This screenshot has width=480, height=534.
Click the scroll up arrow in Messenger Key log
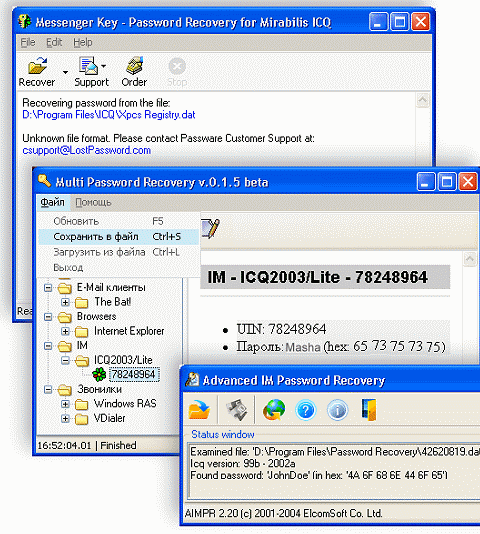tap(422, 100)
